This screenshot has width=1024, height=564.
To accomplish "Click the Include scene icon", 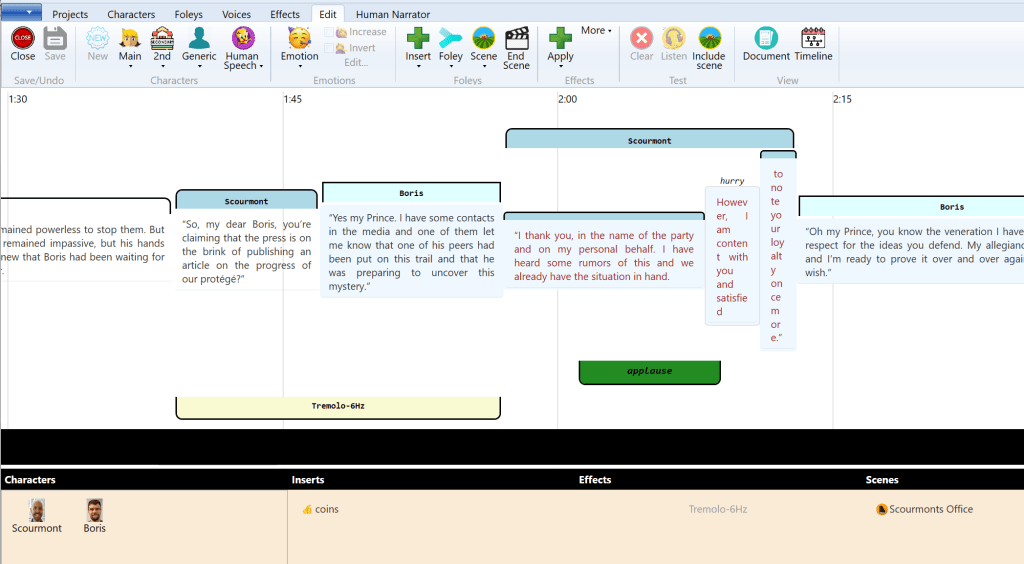I will (708, 39).
